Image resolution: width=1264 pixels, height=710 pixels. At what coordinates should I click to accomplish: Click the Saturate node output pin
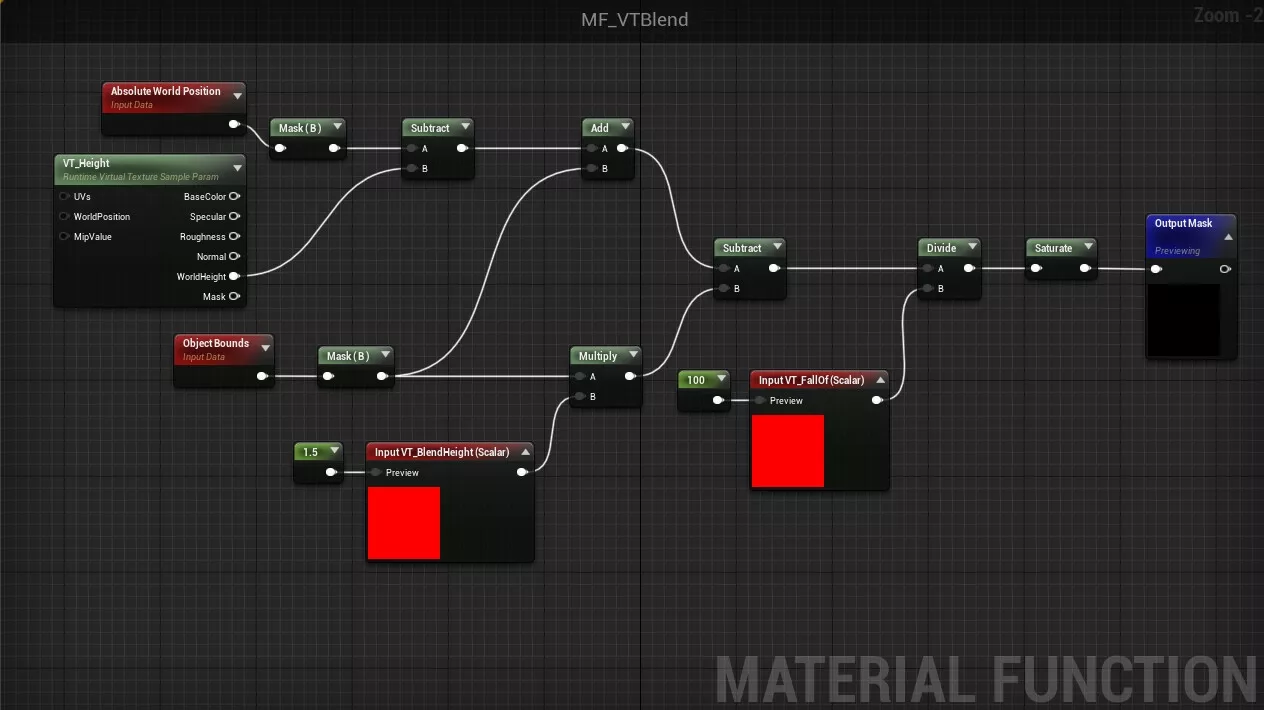coord(1085,269)
